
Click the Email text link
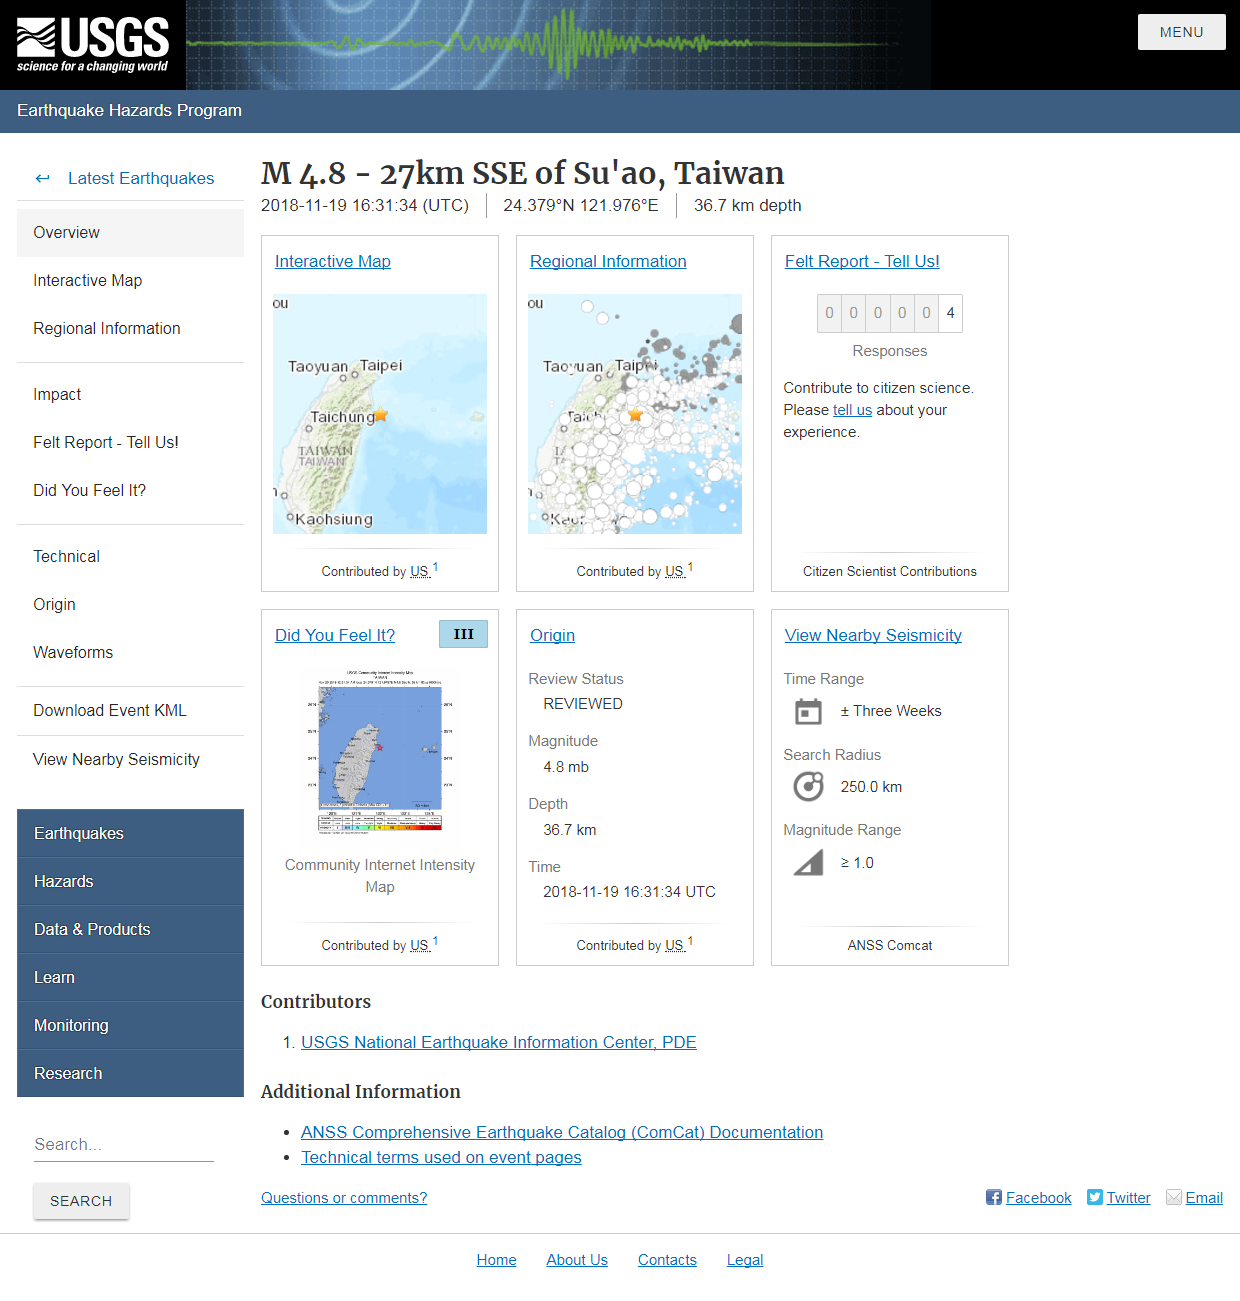pyautogui.click(x=1204, y=1198)
